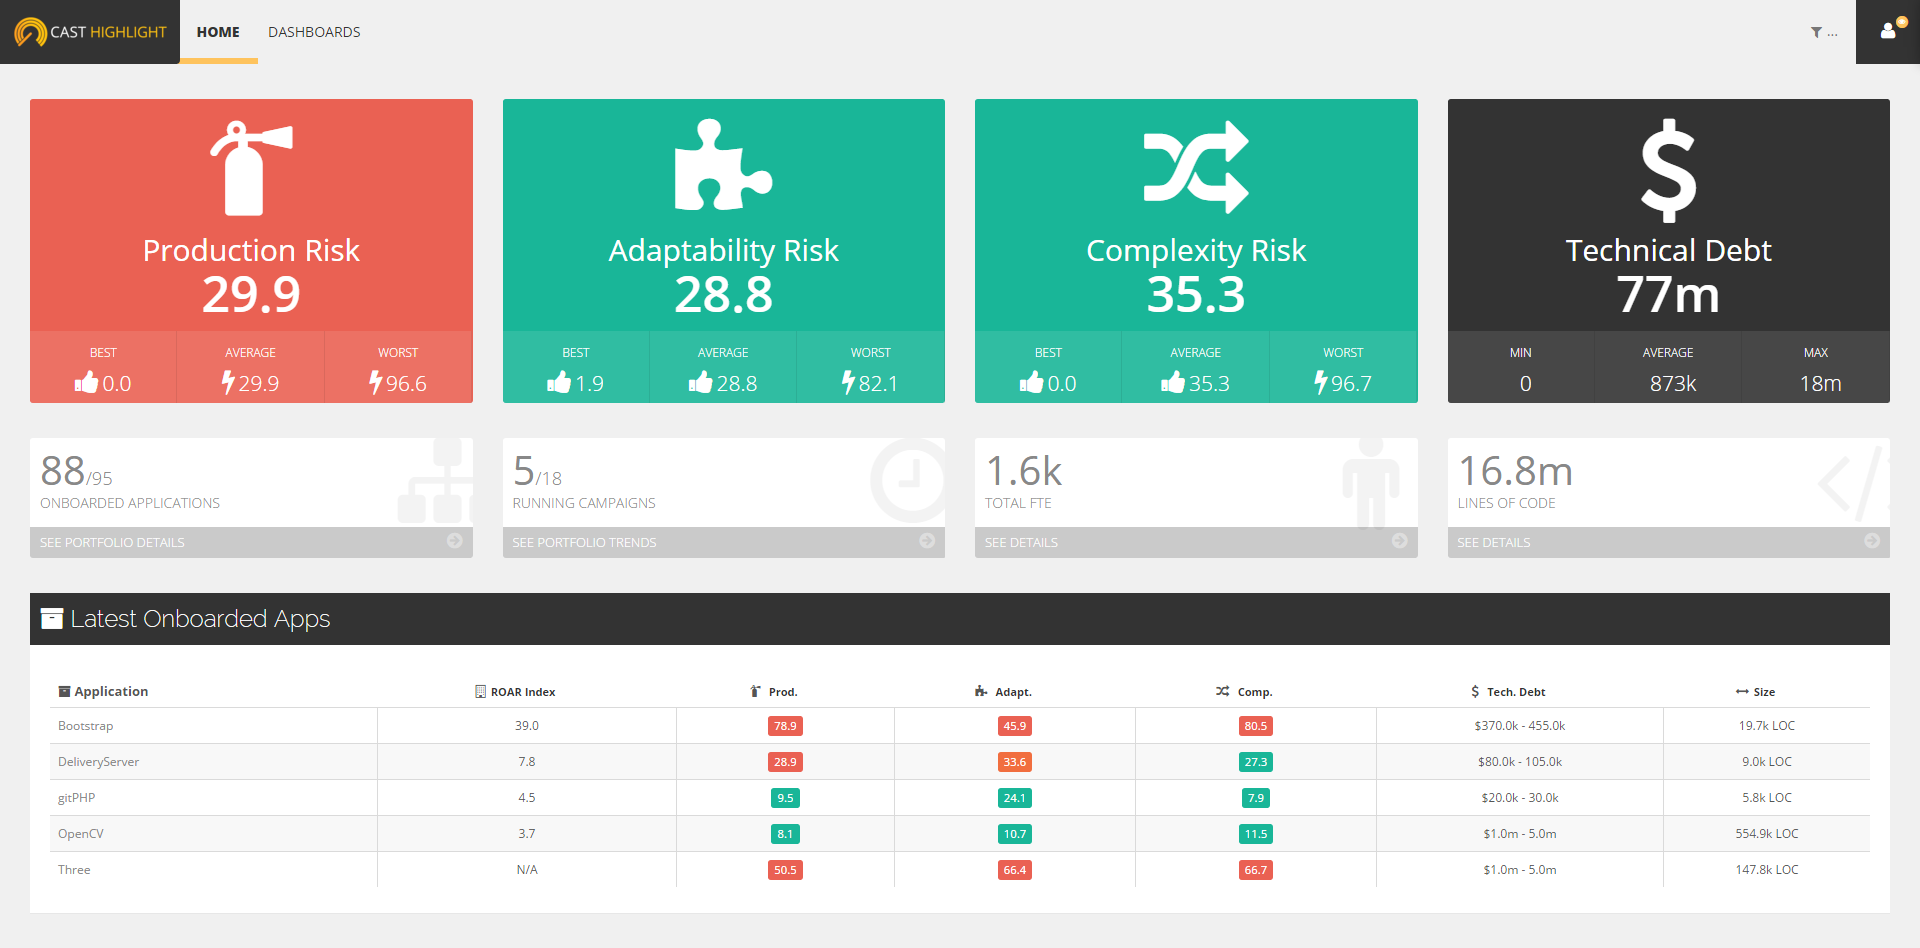This screenshot has width=1920, height=948.
Task: Click Production Risk WORST value 96.6
Action: pyautogui.click(x=398, y=383)
